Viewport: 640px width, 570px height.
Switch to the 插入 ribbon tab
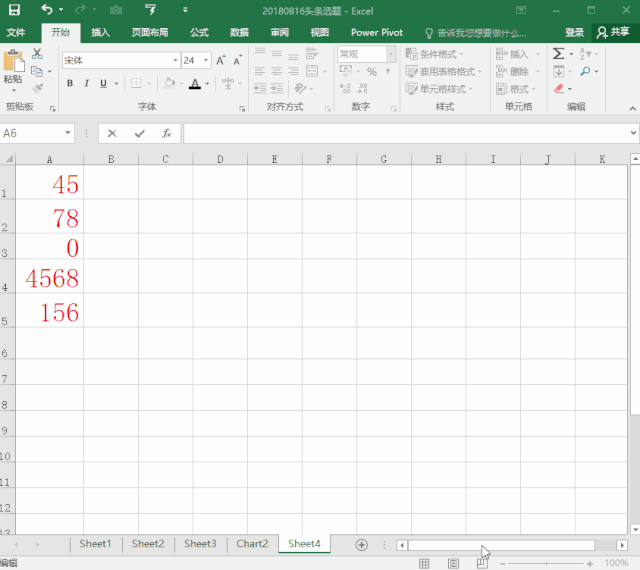point(100,32)
